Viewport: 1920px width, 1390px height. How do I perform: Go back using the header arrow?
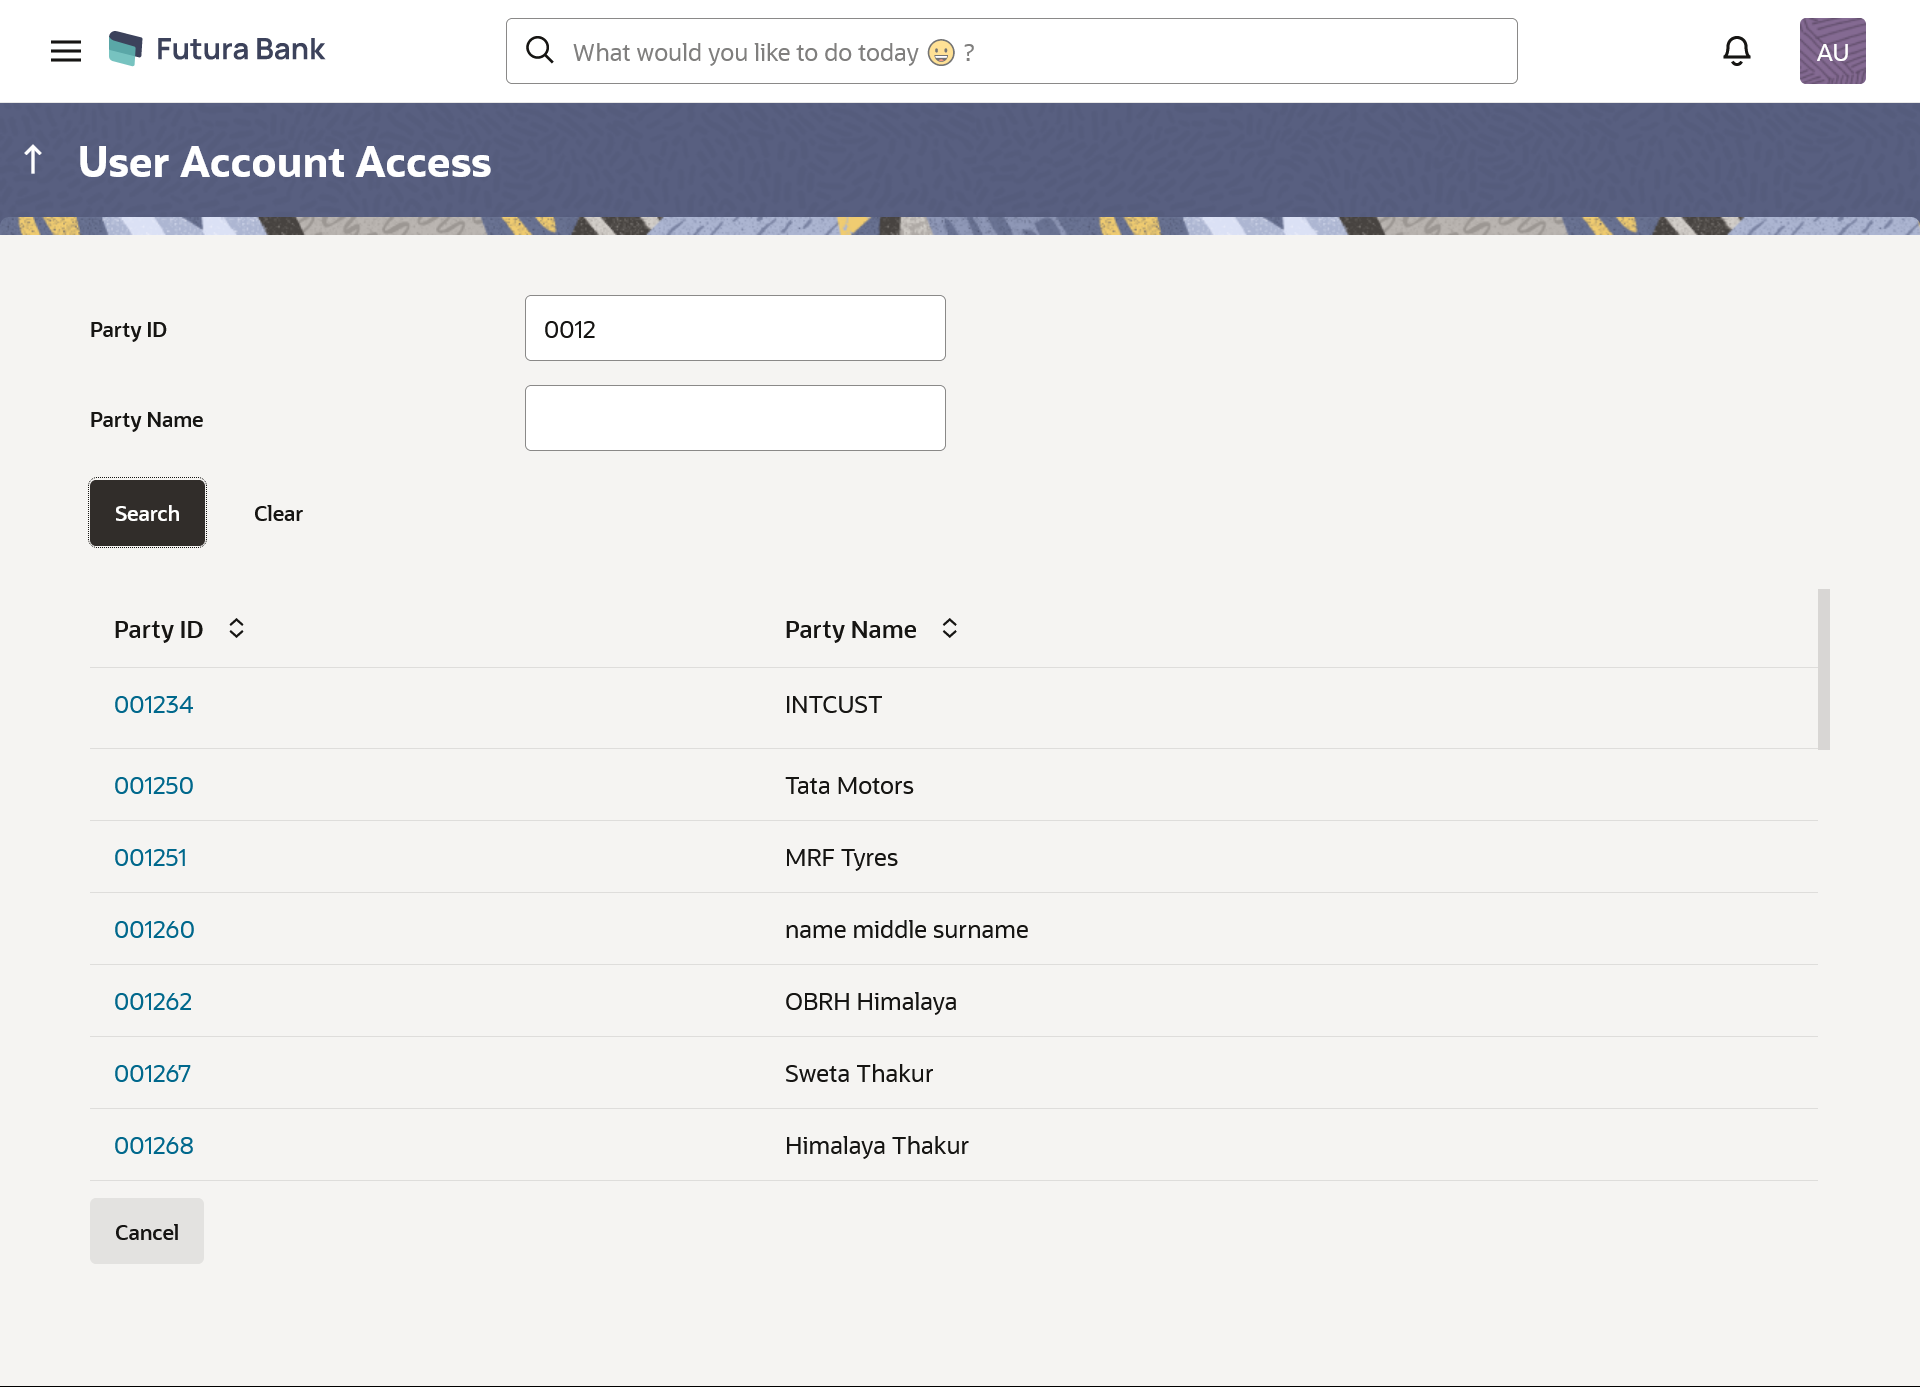[33, 159]
